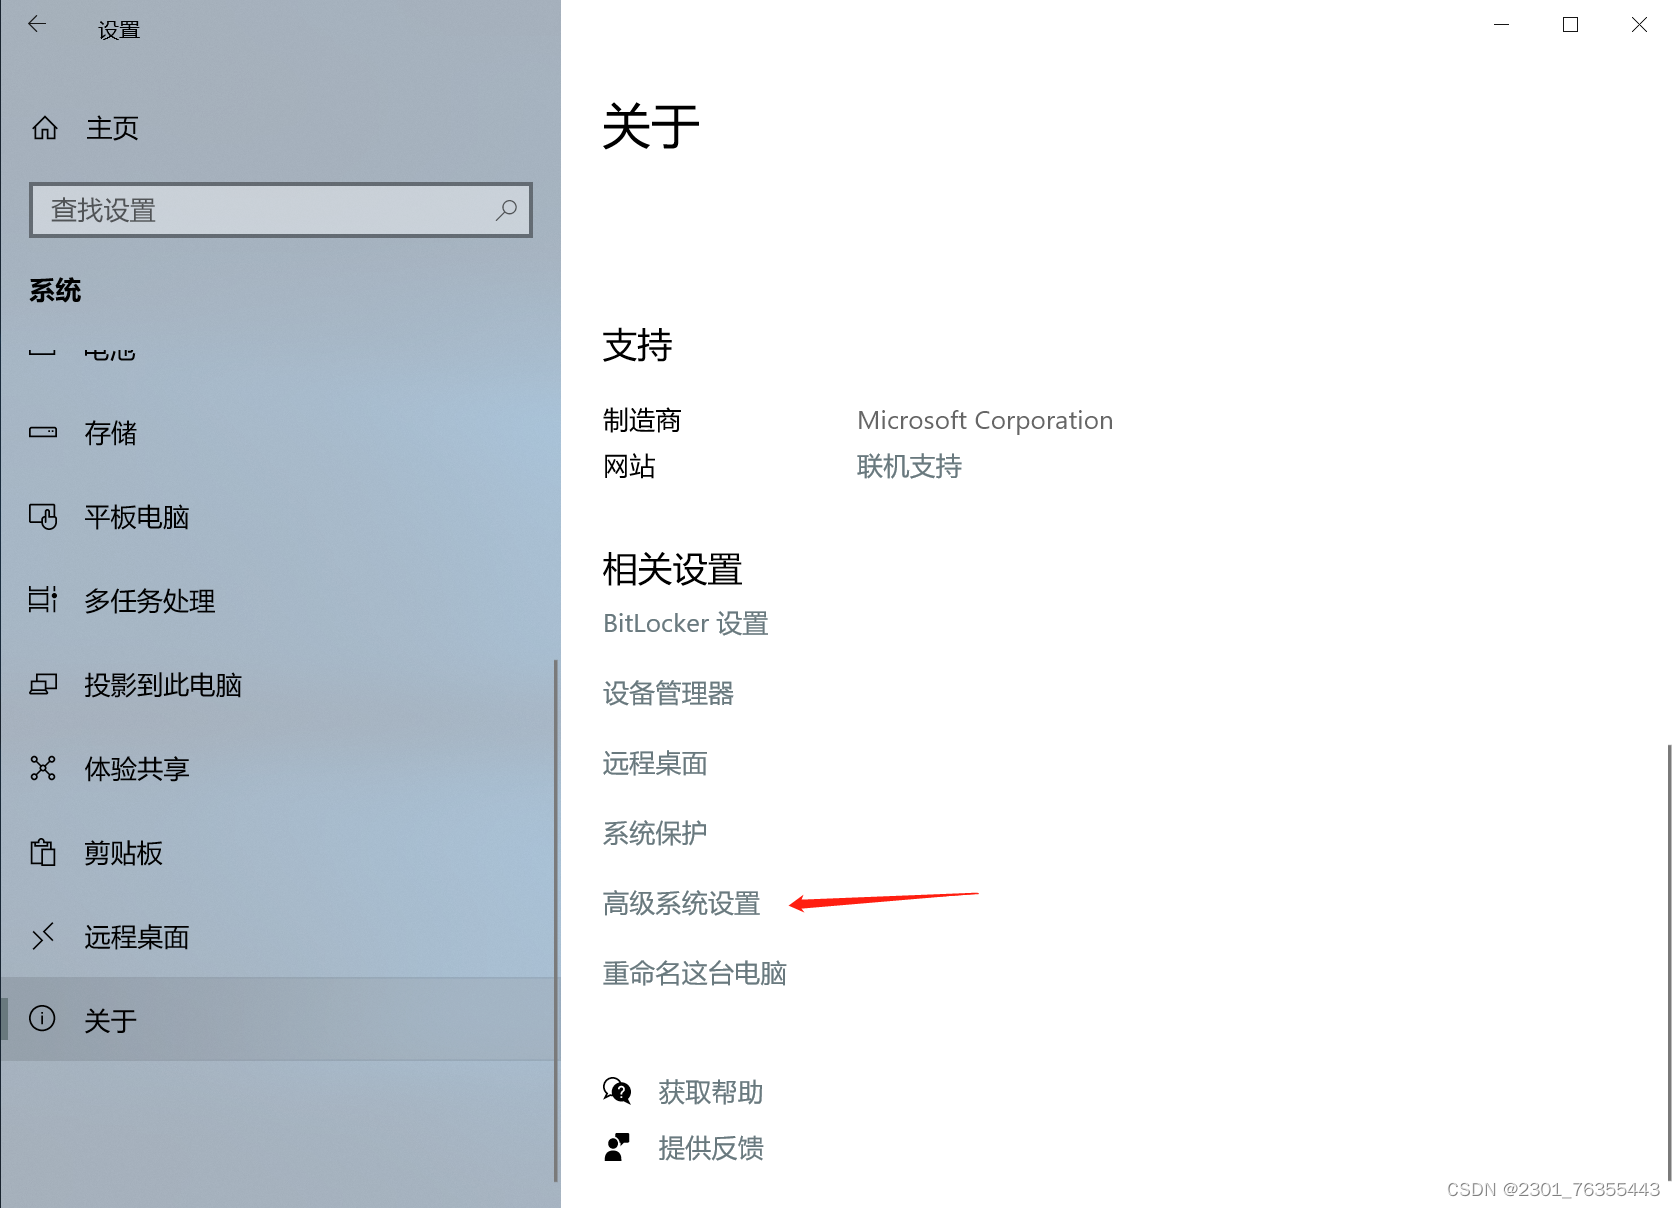Open the 投影到此电脑 settings page

pos(162,685)
